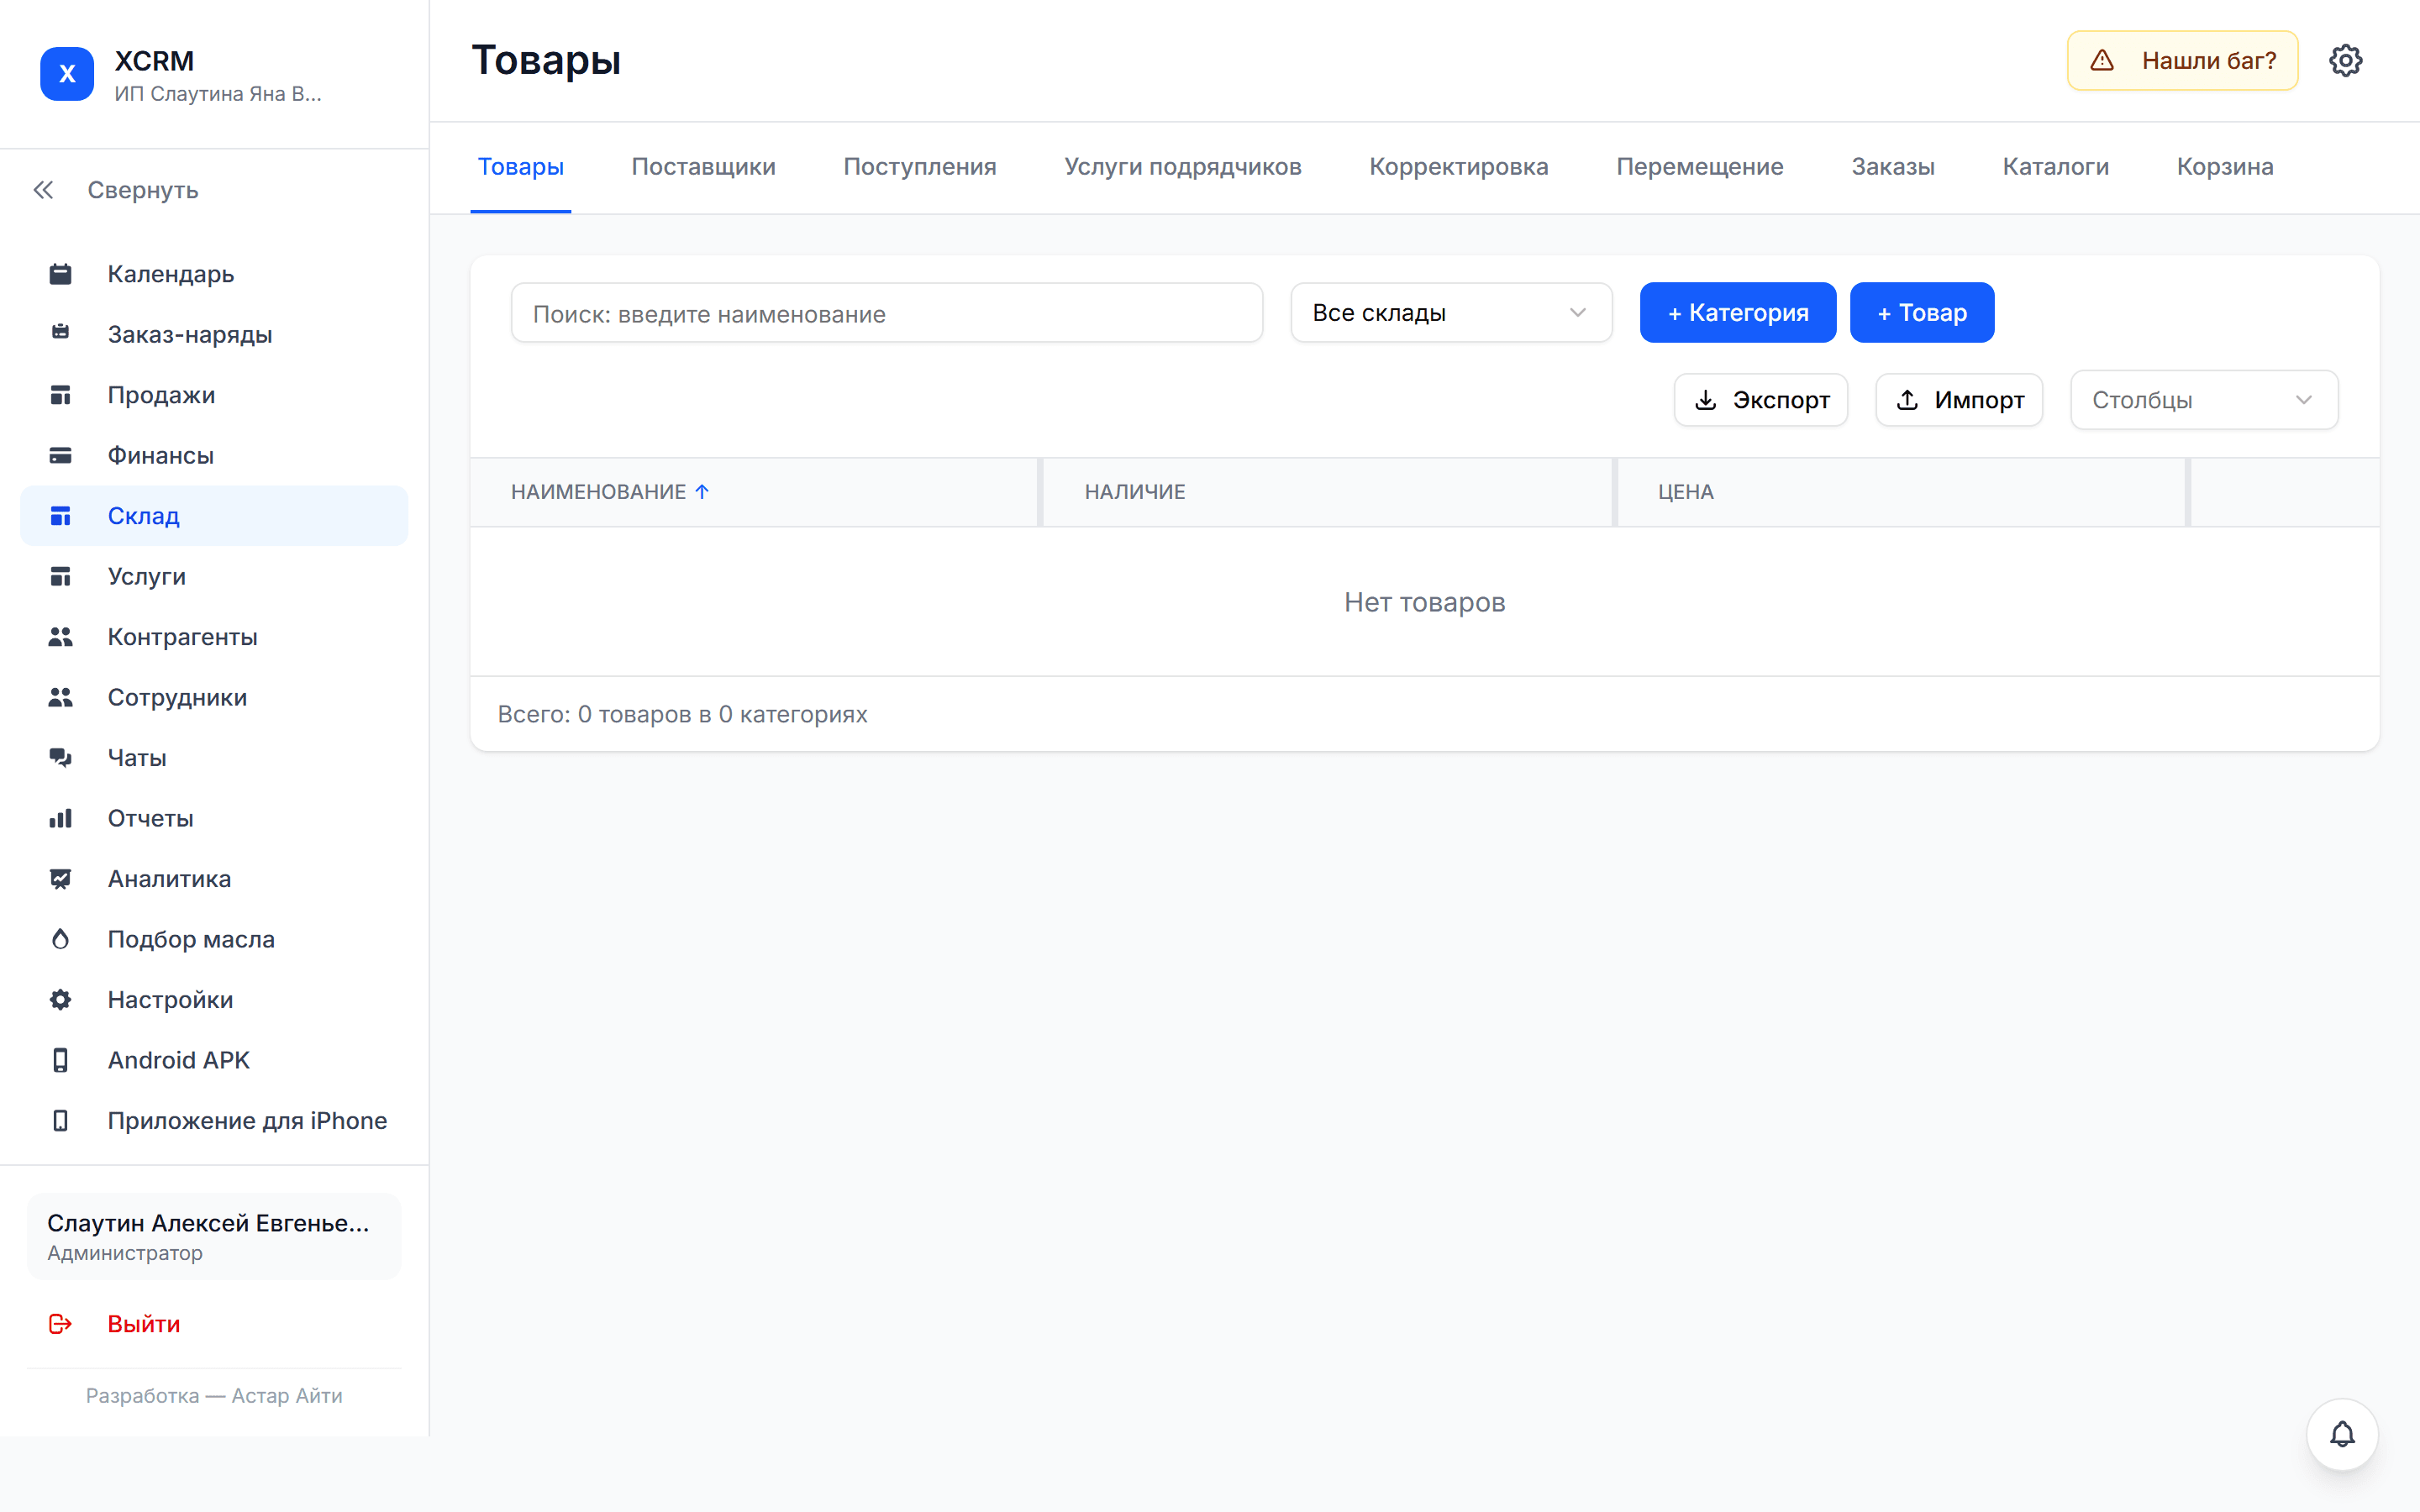
Task: Add new product with + Товар
Action: pos(1922,313)
